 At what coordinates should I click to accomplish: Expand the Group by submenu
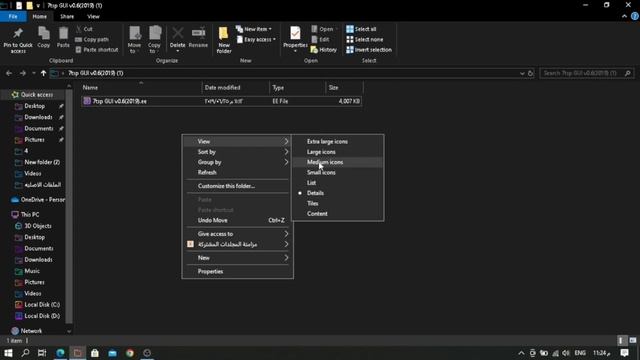pyautogui.click(x=238, y=162)
